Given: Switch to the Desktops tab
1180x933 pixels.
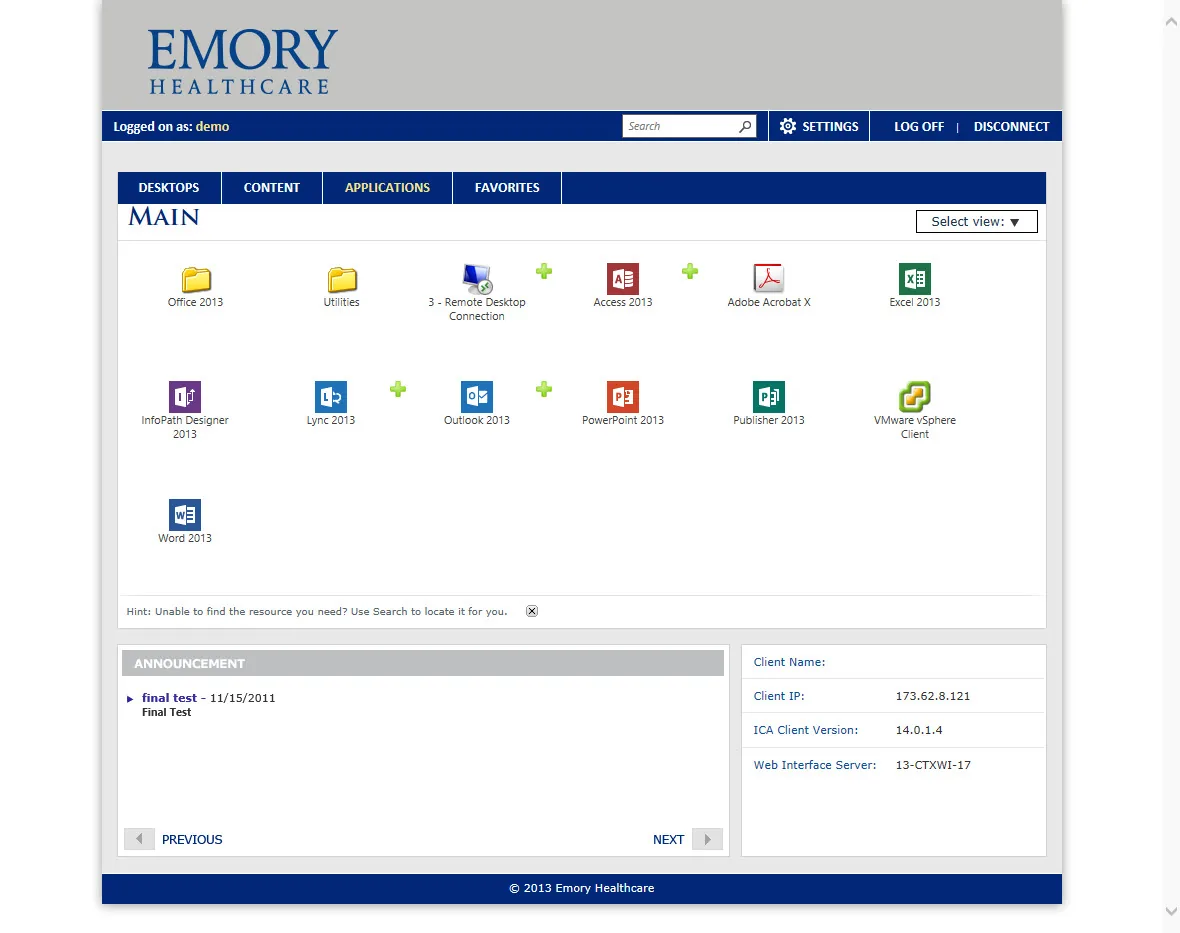Looking at the screenshot, I should [169, 187].
